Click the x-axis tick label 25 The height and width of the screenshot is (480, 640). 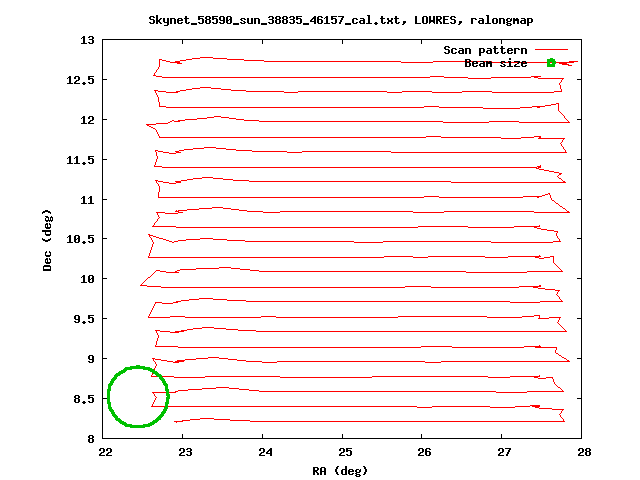pyautogui.click(x=345, y=452)
